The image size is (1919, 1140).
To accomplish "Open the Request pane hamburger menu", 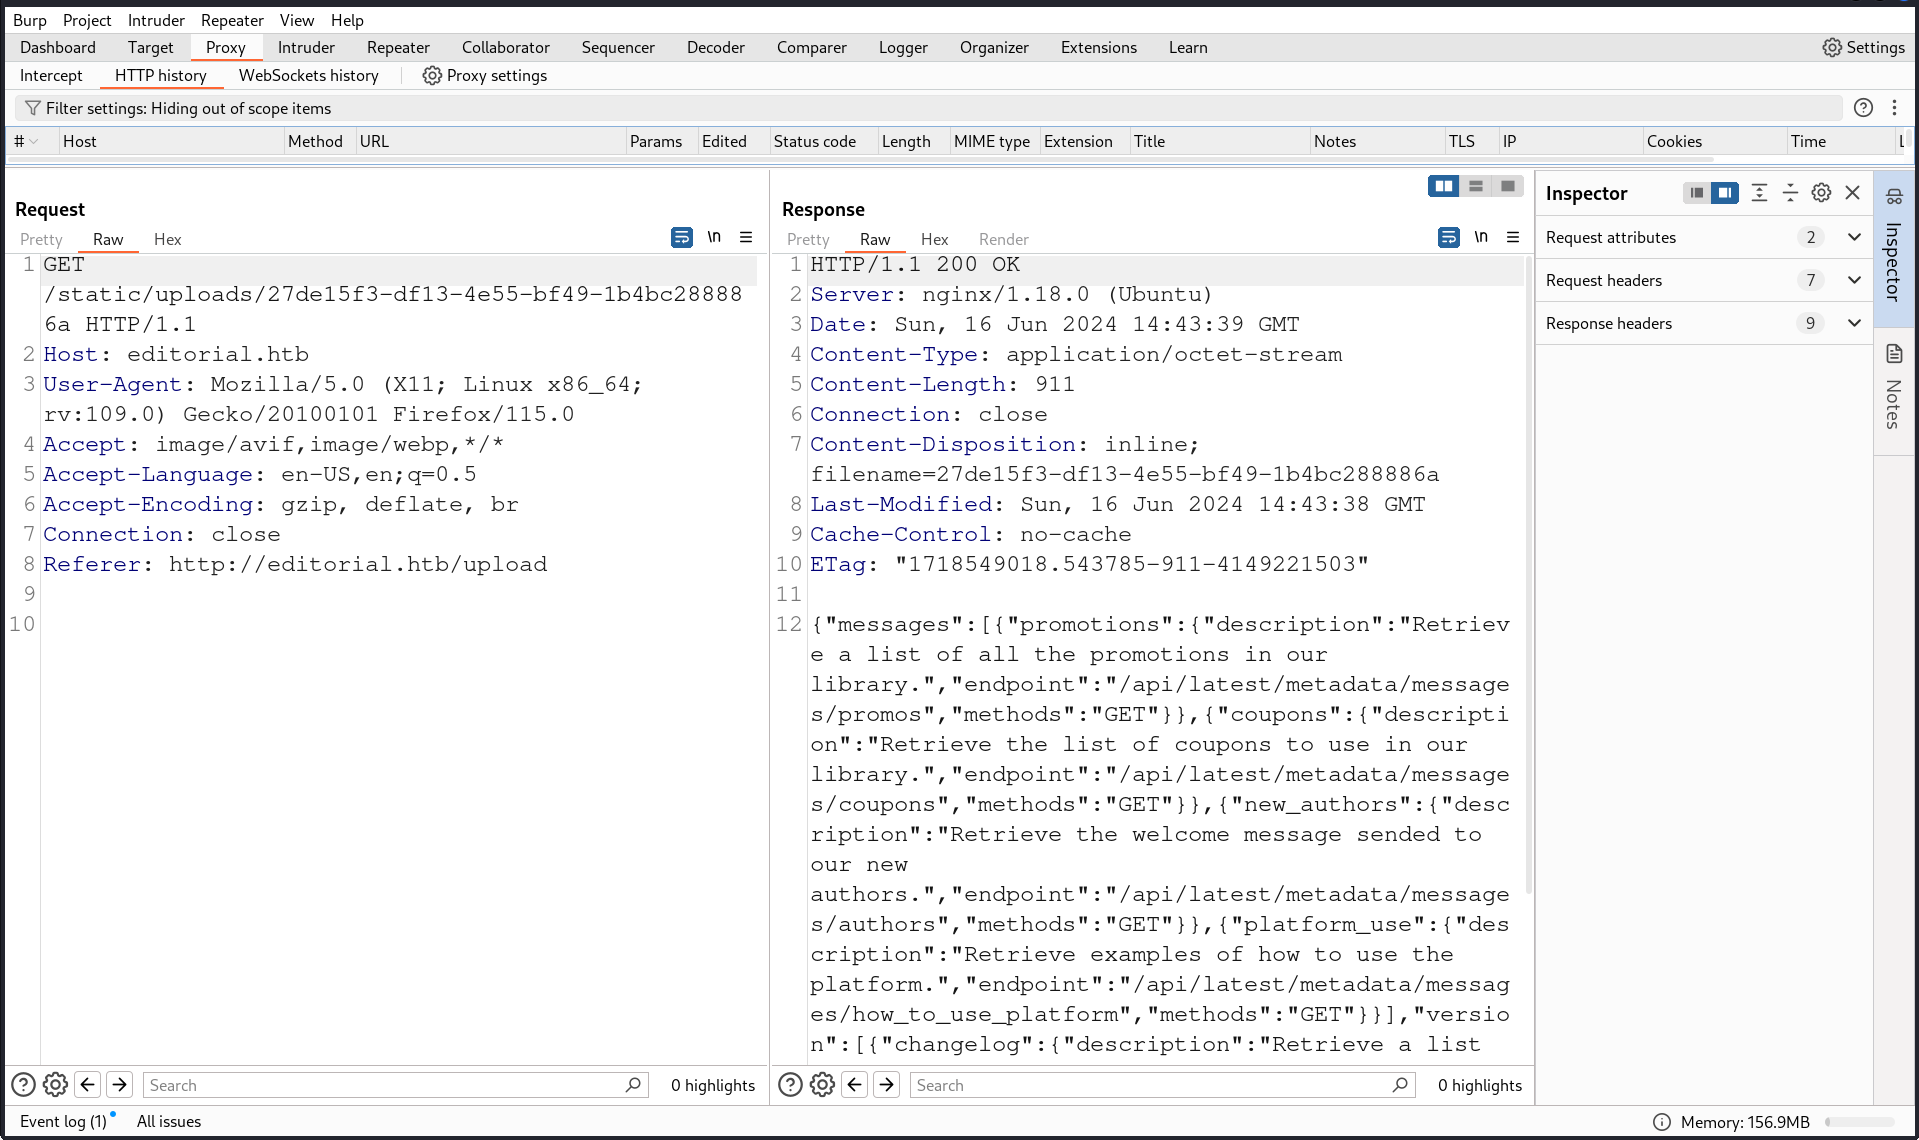I will [x=746, y=237].
